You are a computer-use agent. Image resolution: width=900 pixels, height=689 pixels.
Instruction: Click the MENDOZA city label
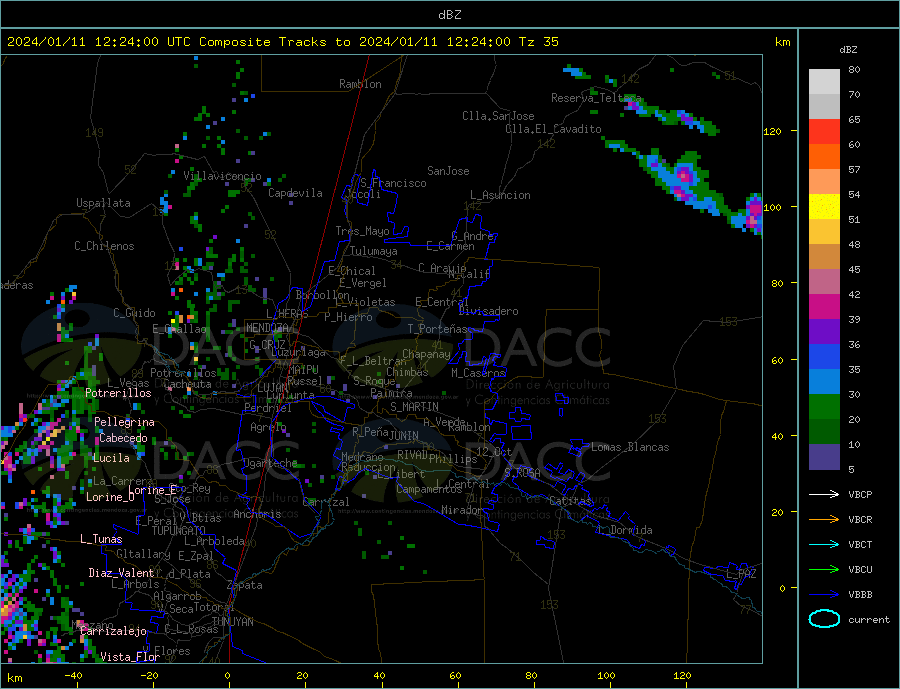point(267,328)
